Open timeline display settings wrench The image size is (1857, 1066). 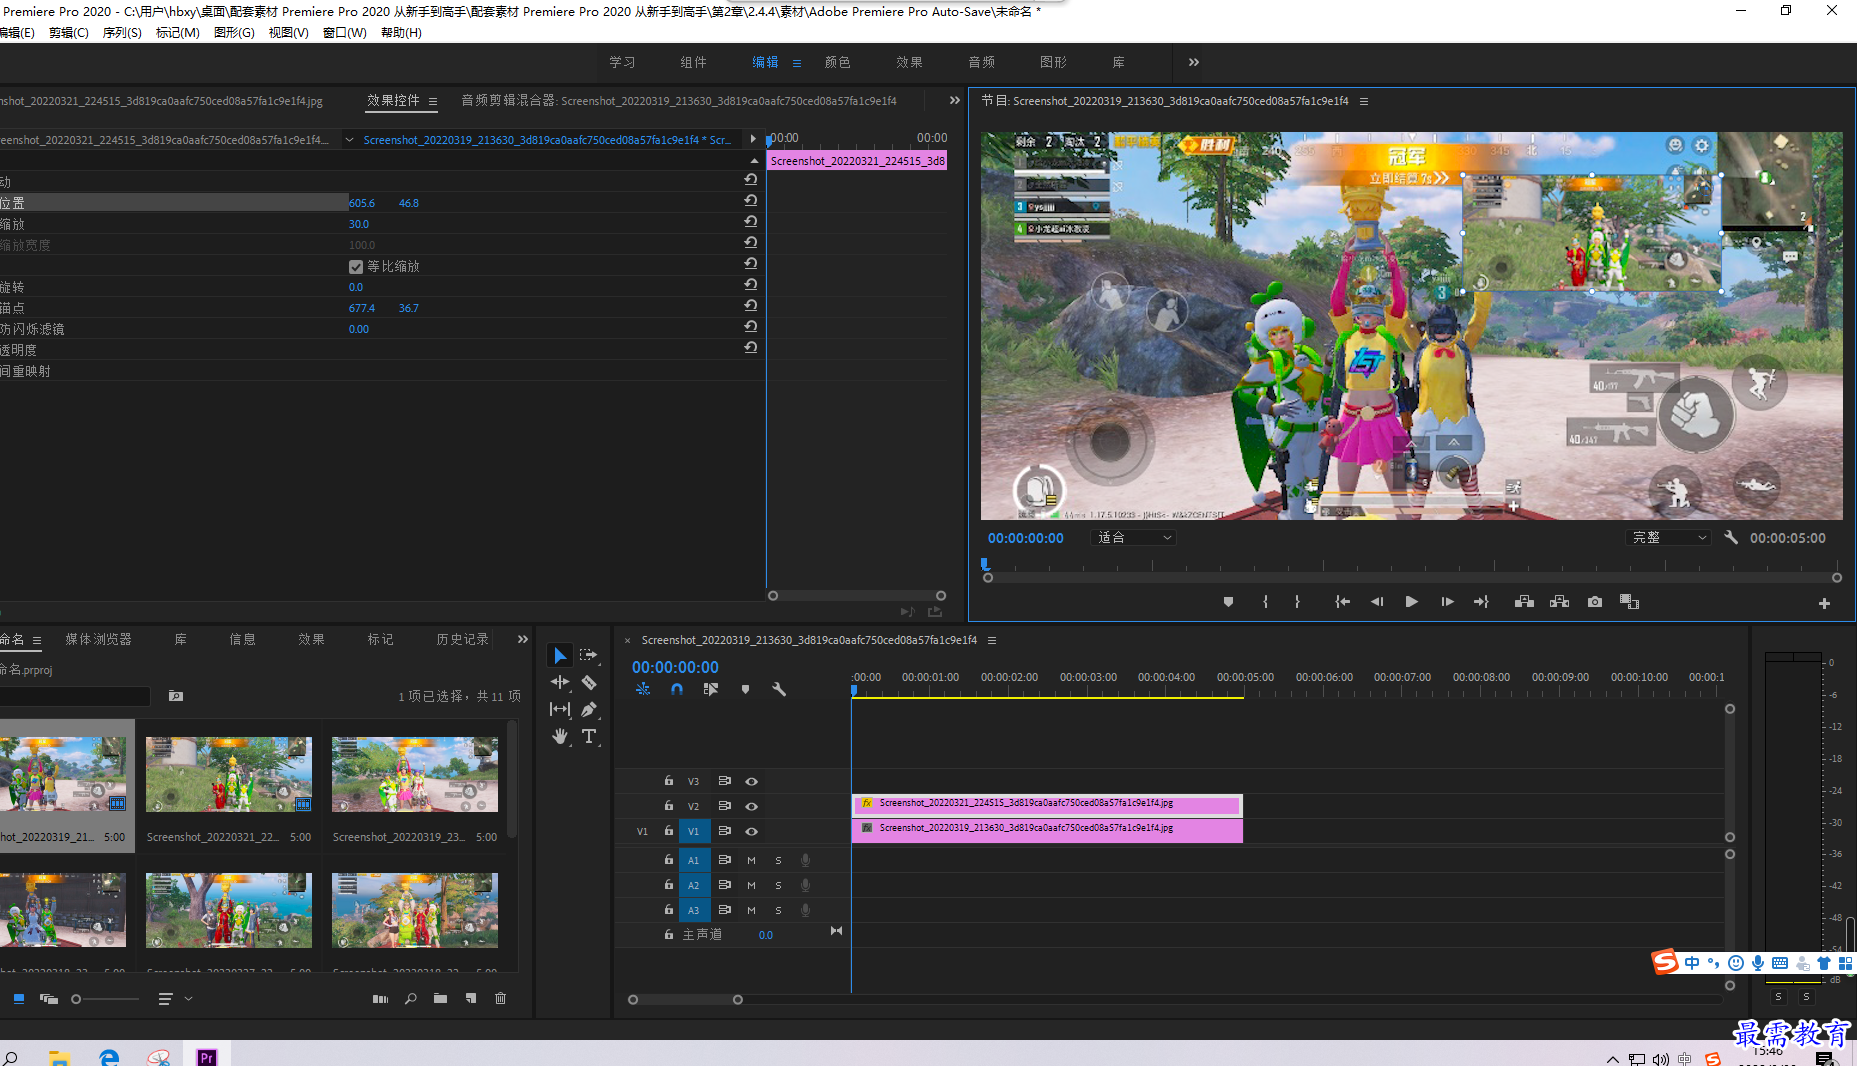tap(779, 689)
